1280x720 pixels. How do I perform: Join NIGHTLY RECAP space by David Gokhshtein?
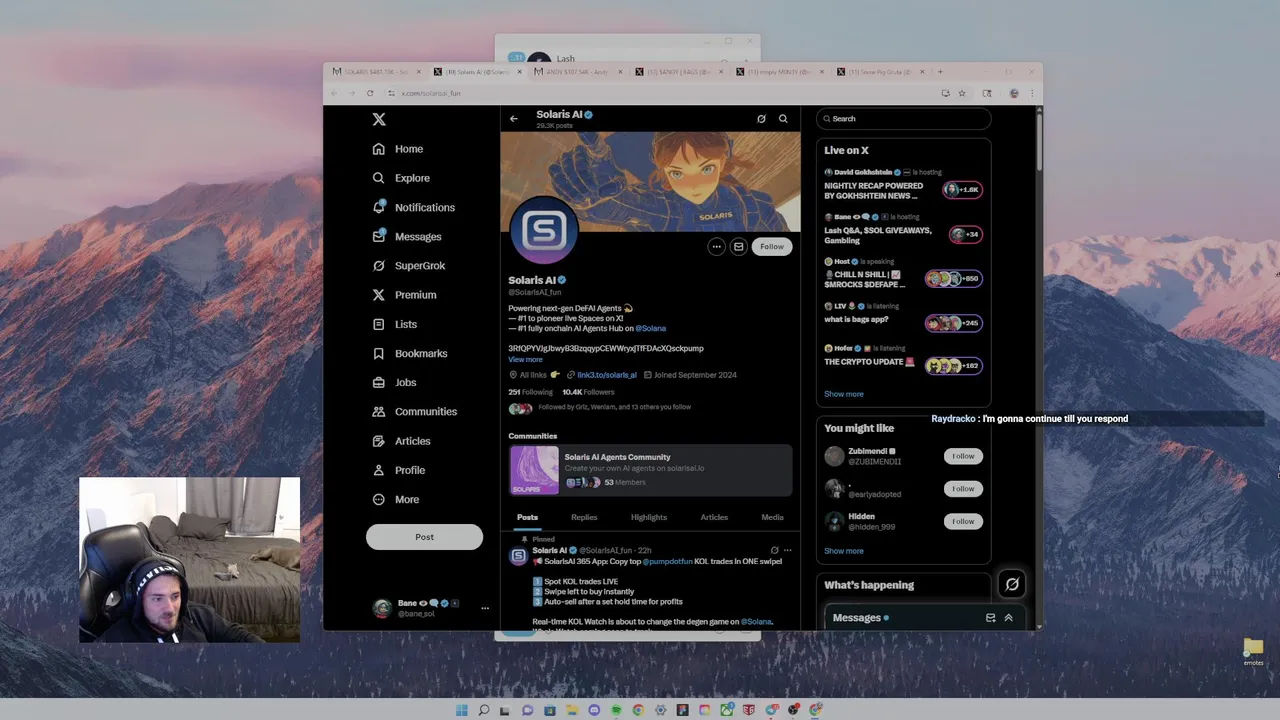tap(903, 185)
